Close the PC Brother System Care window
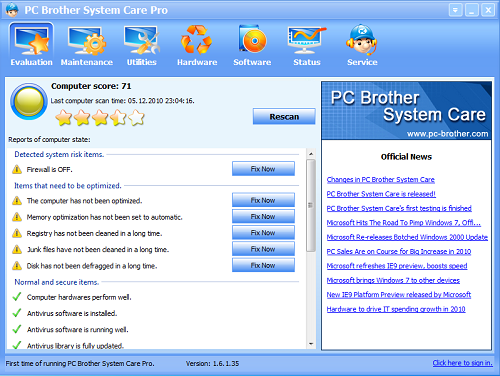The width and height of the screenshot is (500, 376). click(488, 10)
